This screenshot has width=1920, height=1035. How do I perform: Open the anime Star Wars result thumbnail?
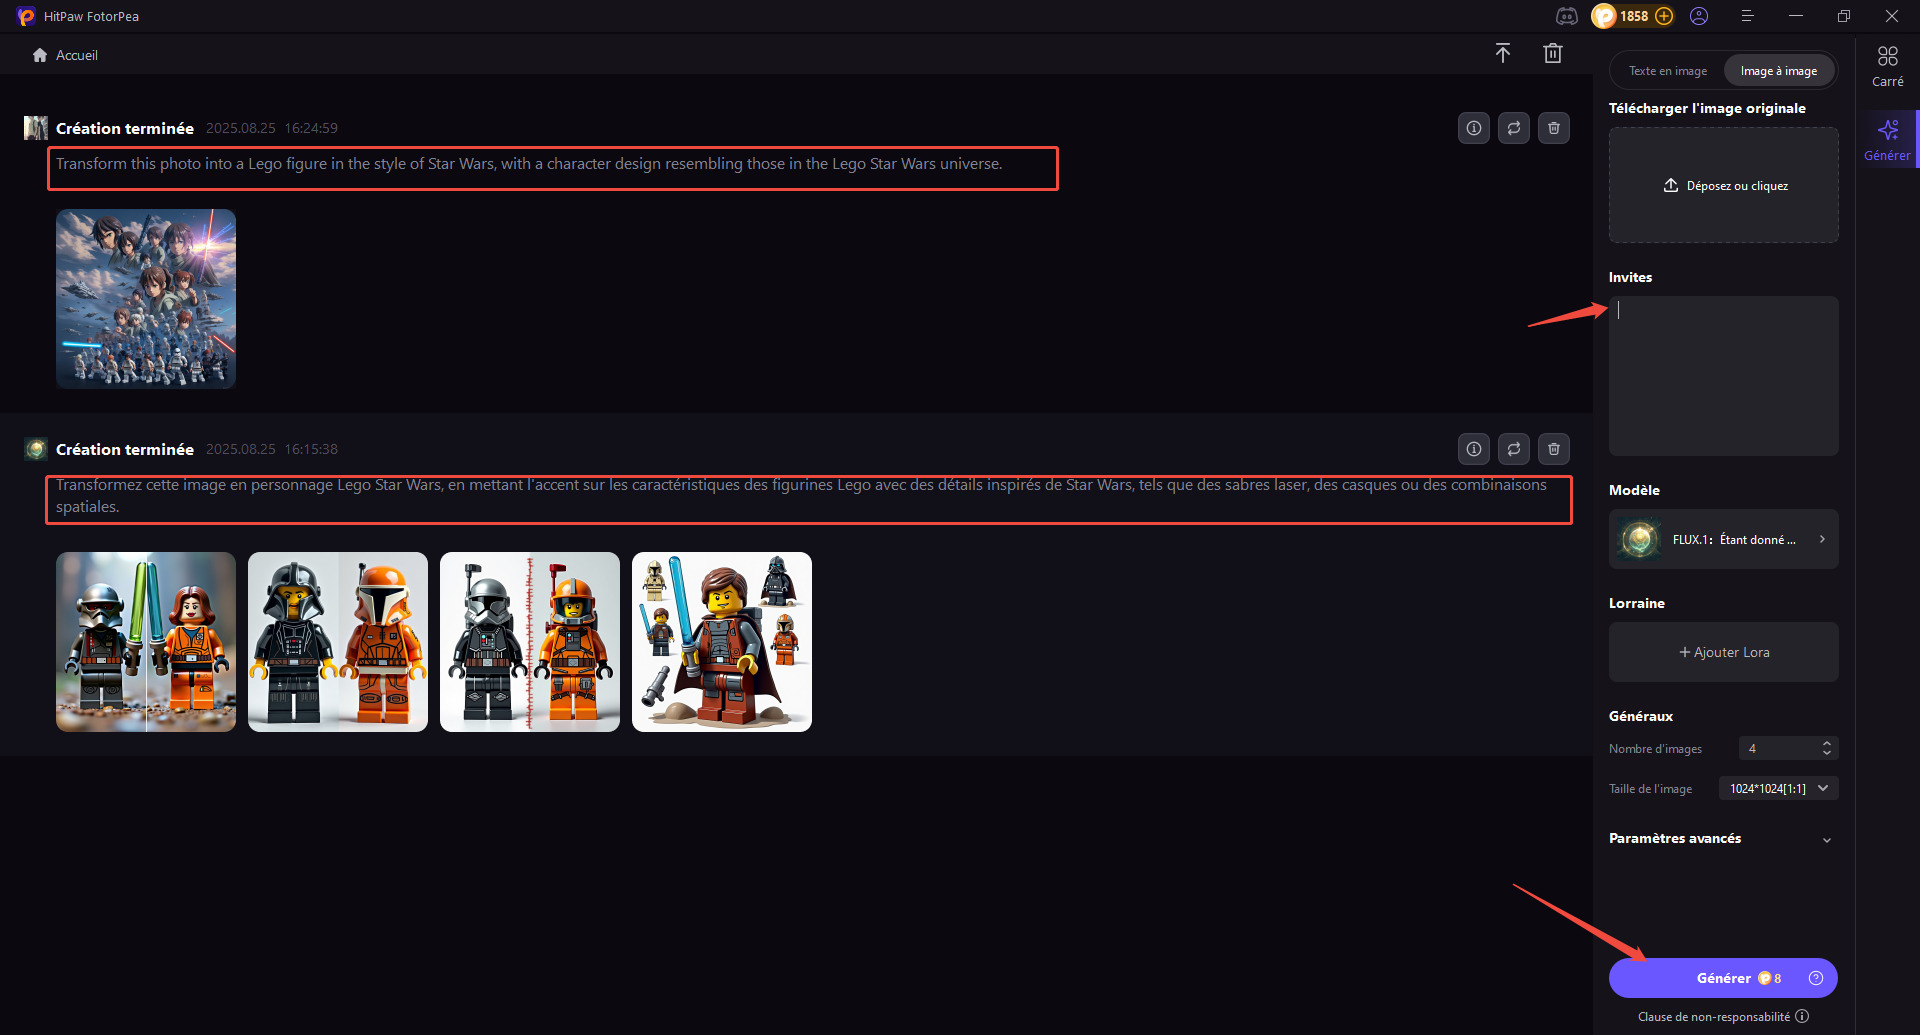(x=146, y=299)
